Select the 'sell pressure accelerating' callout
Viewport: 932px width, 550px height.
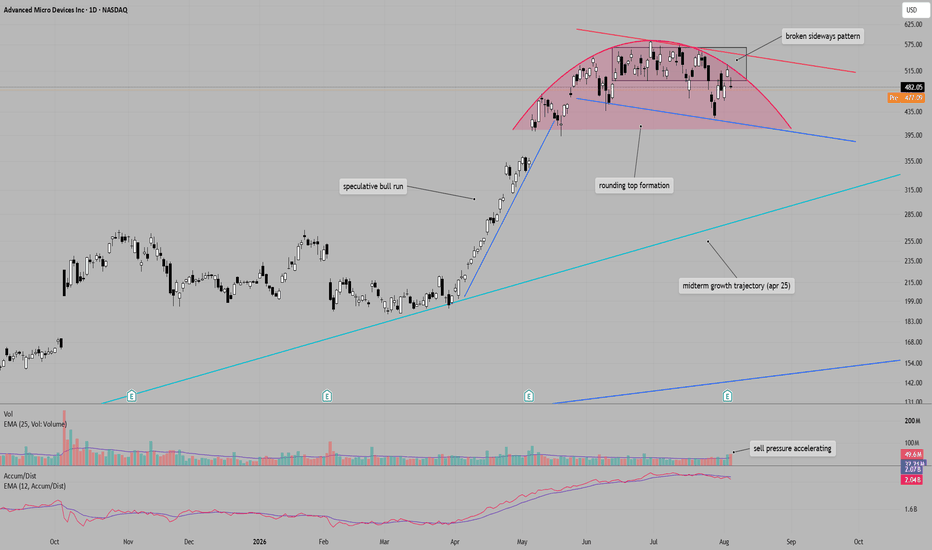pos(792,448)
